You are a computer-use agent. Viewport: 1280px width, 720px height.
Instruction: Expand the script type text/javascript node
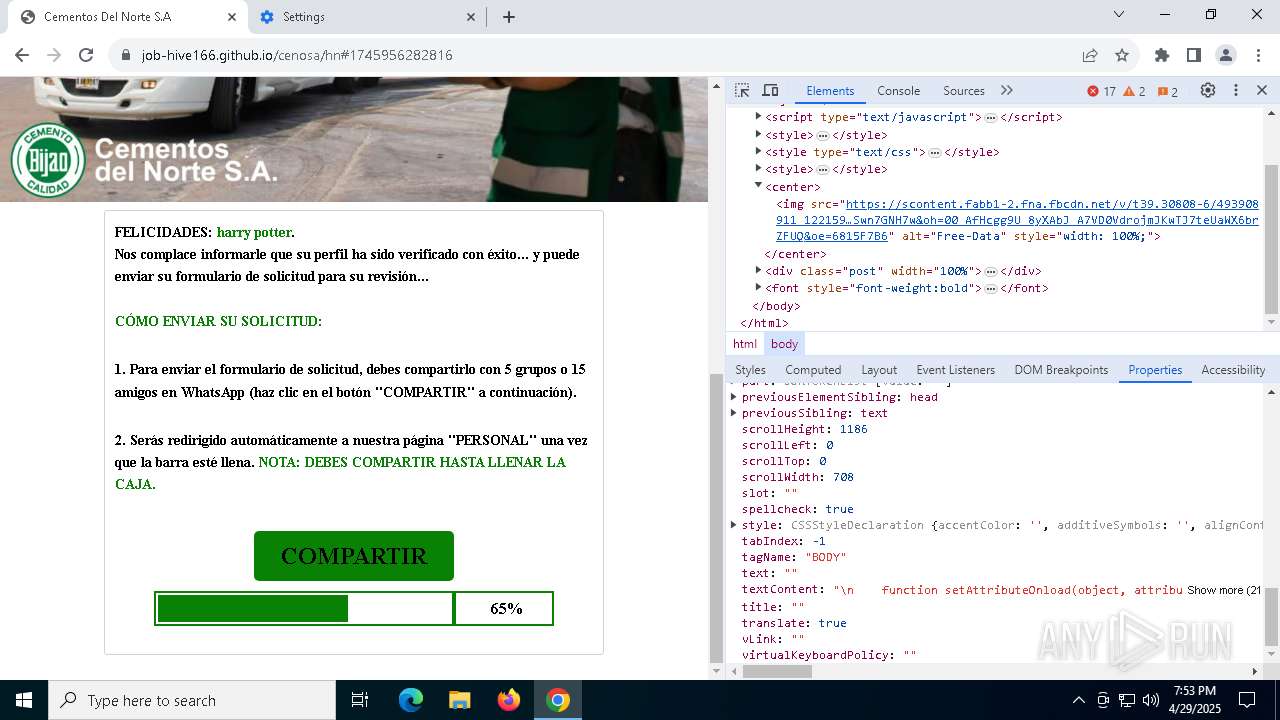click(x=758, y=117)
